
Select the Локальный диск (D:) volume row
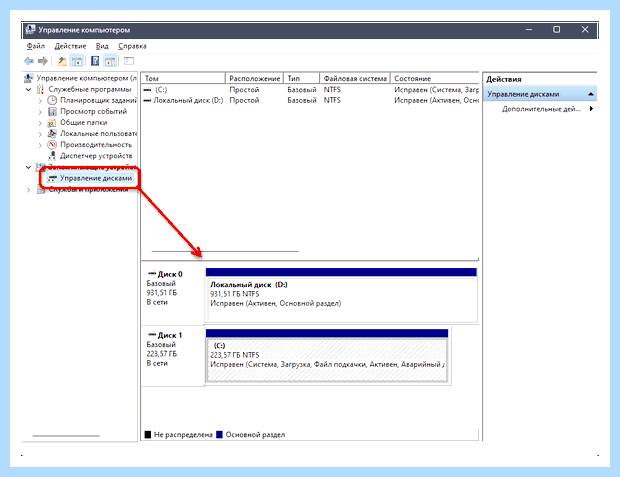[310, 100]
